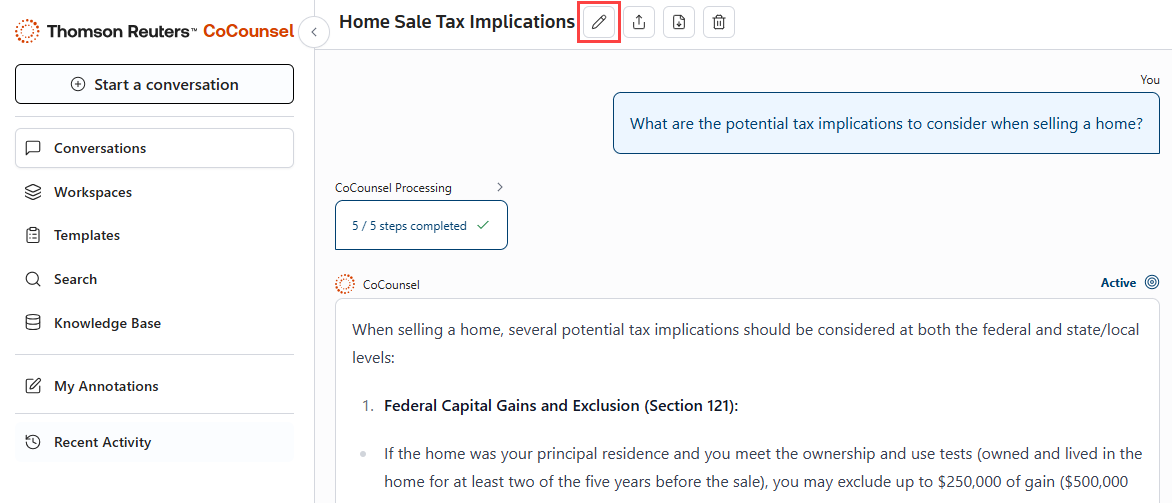The width and height of the screenshot is (1172, 503).
Task: Open the Conversations menu item
Action: click(154, 148)
